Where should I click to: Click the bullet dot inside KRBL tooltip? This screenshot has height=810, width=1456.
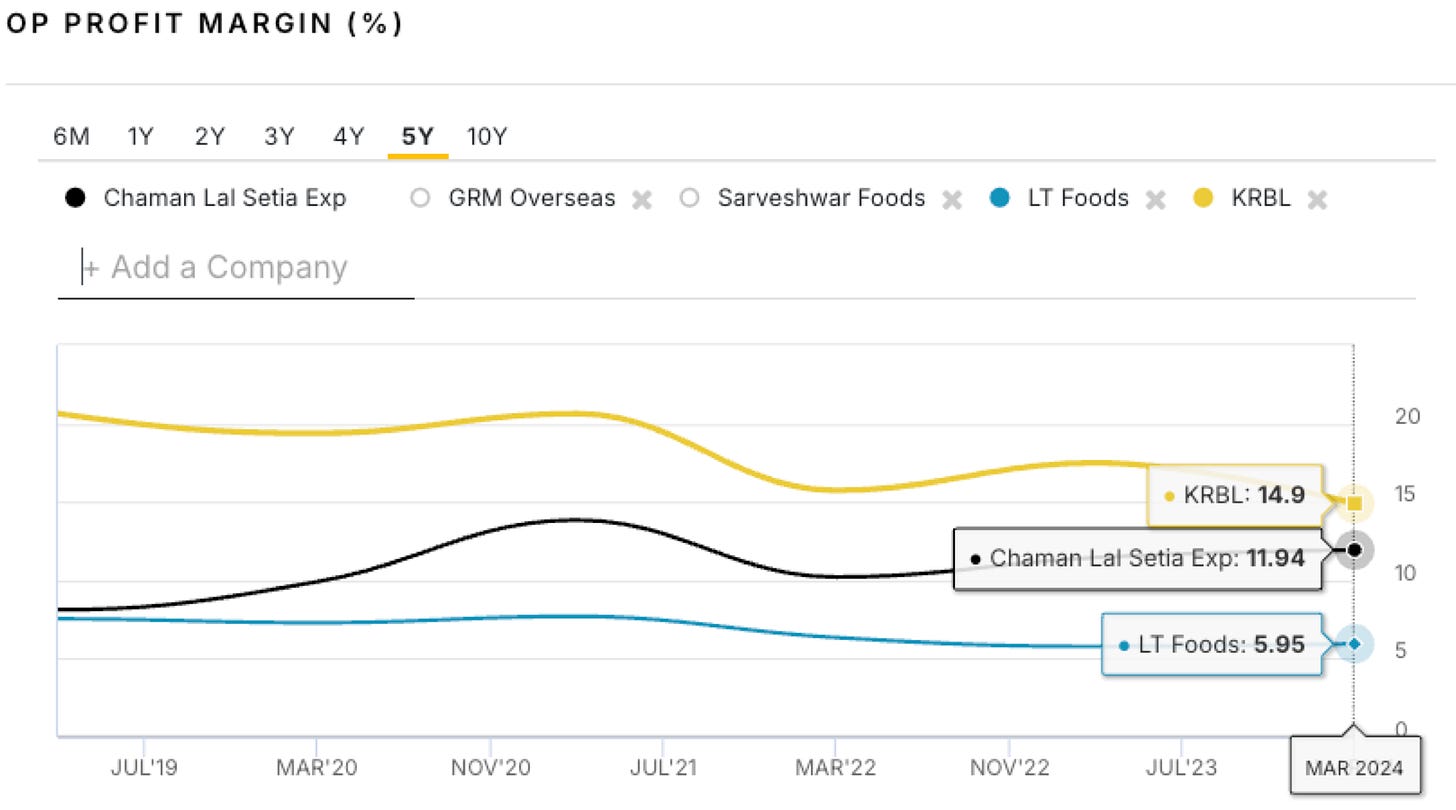(1167, 495)
